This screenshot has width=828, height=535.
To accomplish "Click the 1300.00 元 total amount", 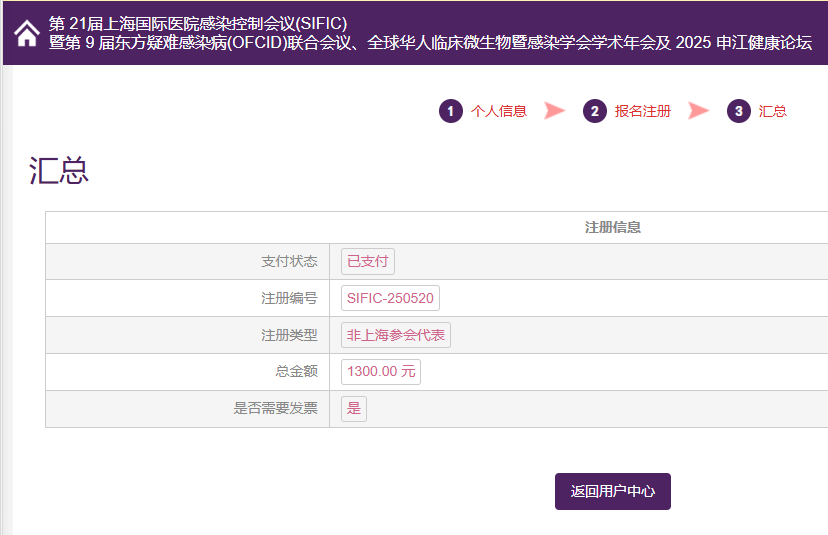I will 380,372.
